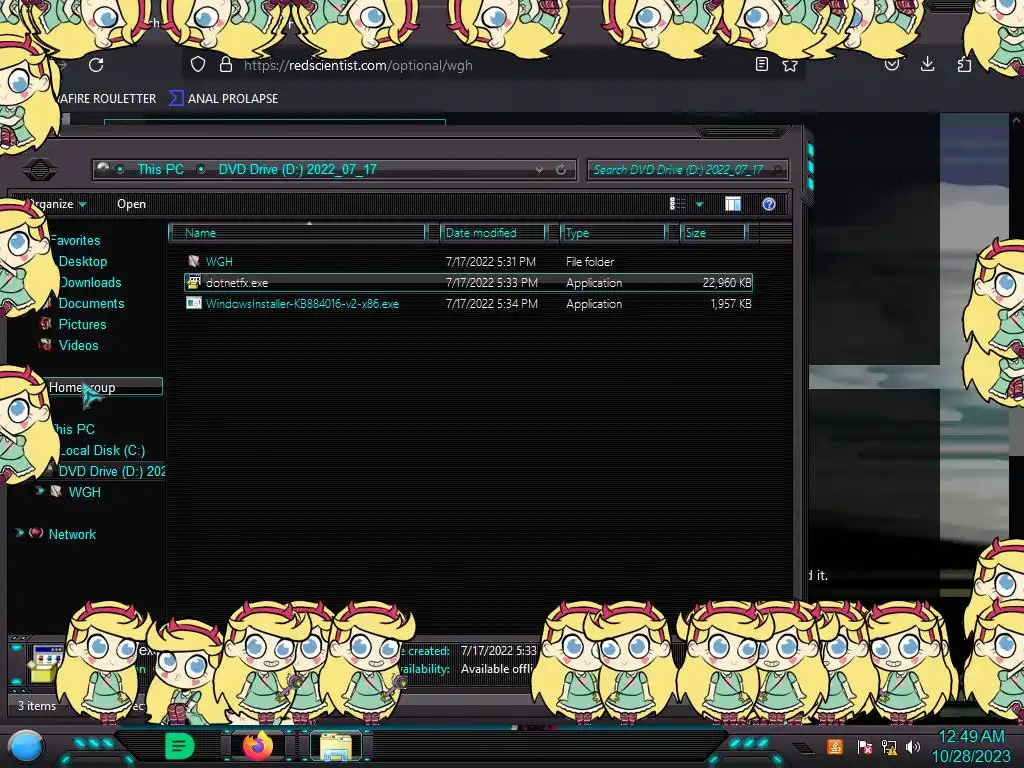Select Local Disk (C:) in tree
This screenshot has height=768, width=1024.
pos(102,450)
